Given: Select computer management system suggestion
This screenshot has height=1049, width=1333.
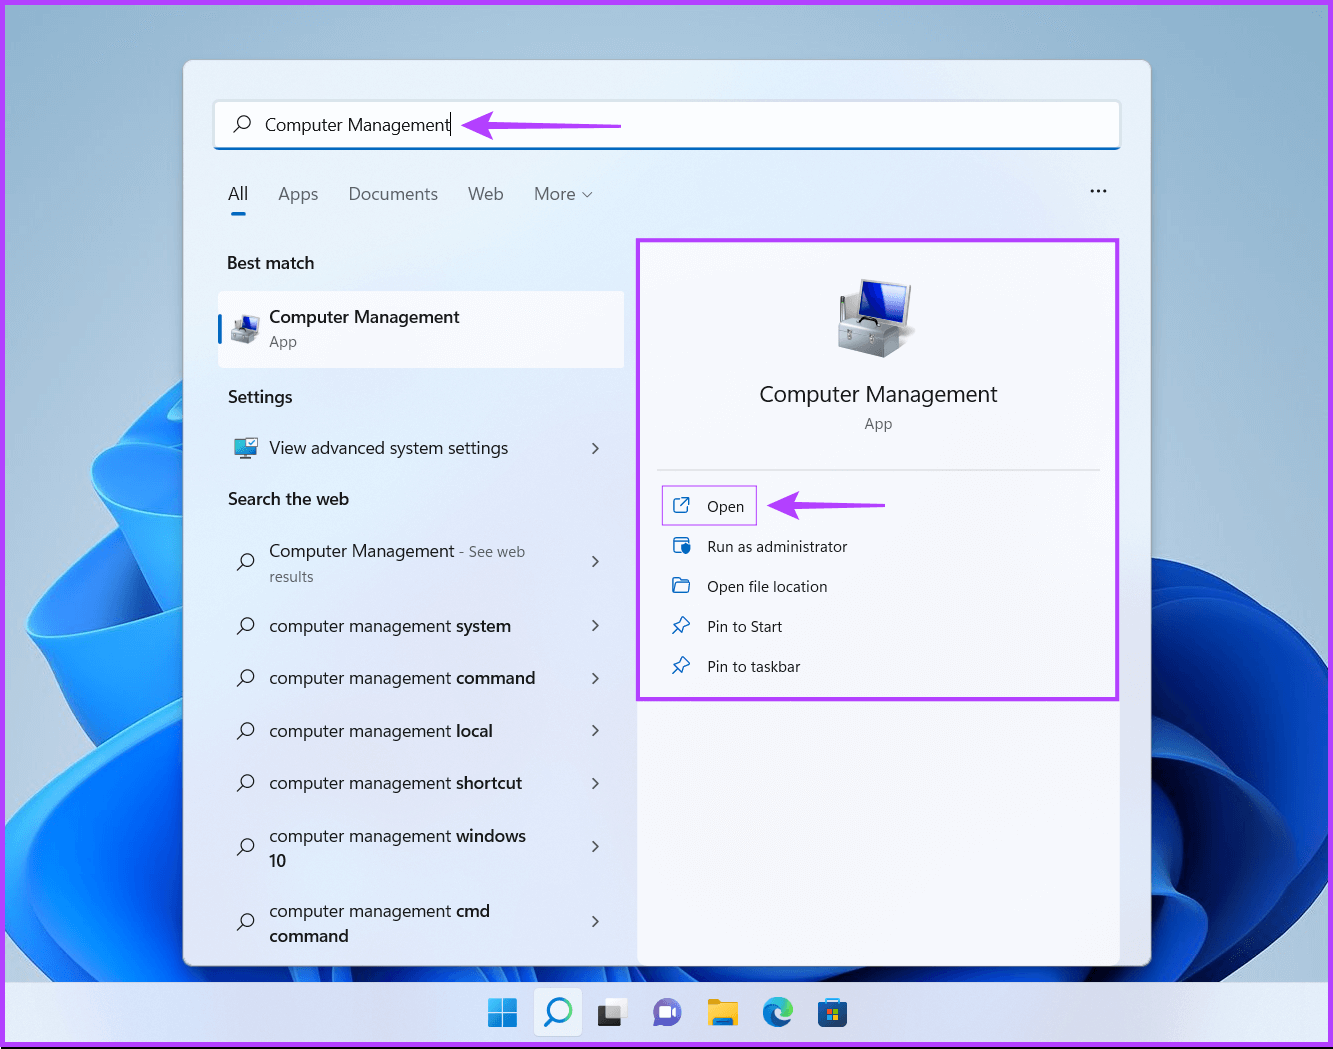Looking at the screenshot, I should coord(421,626).
